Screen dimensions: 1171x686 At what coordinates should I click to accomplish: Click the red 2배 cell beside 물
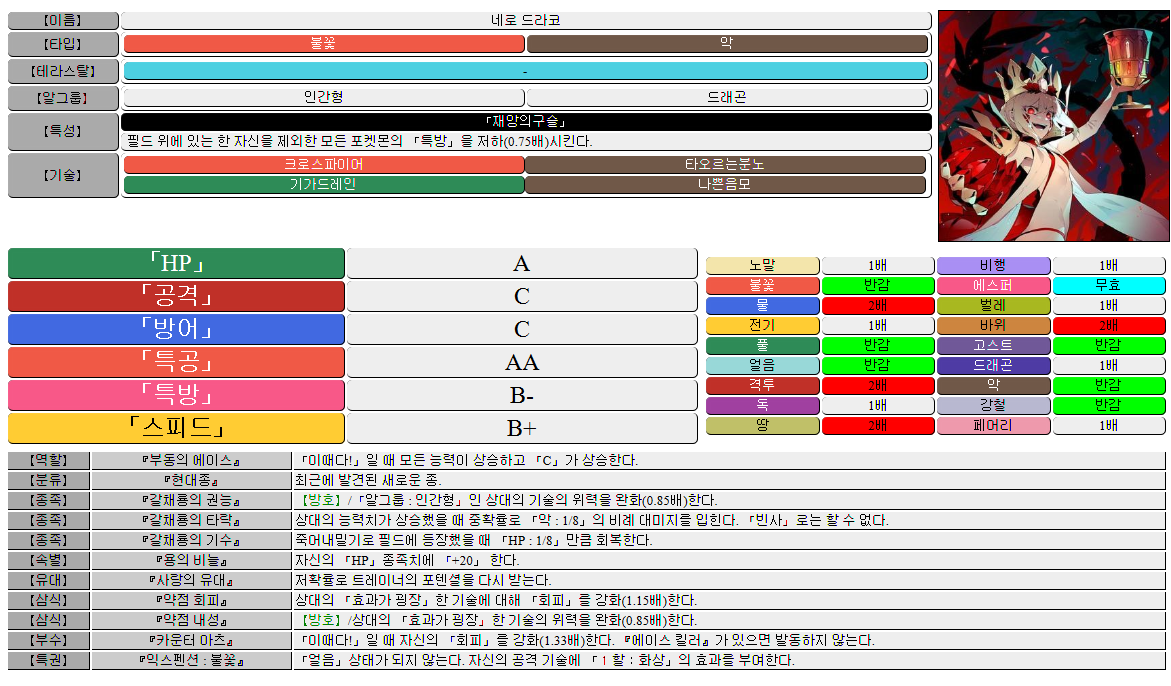tap(878, 305)
